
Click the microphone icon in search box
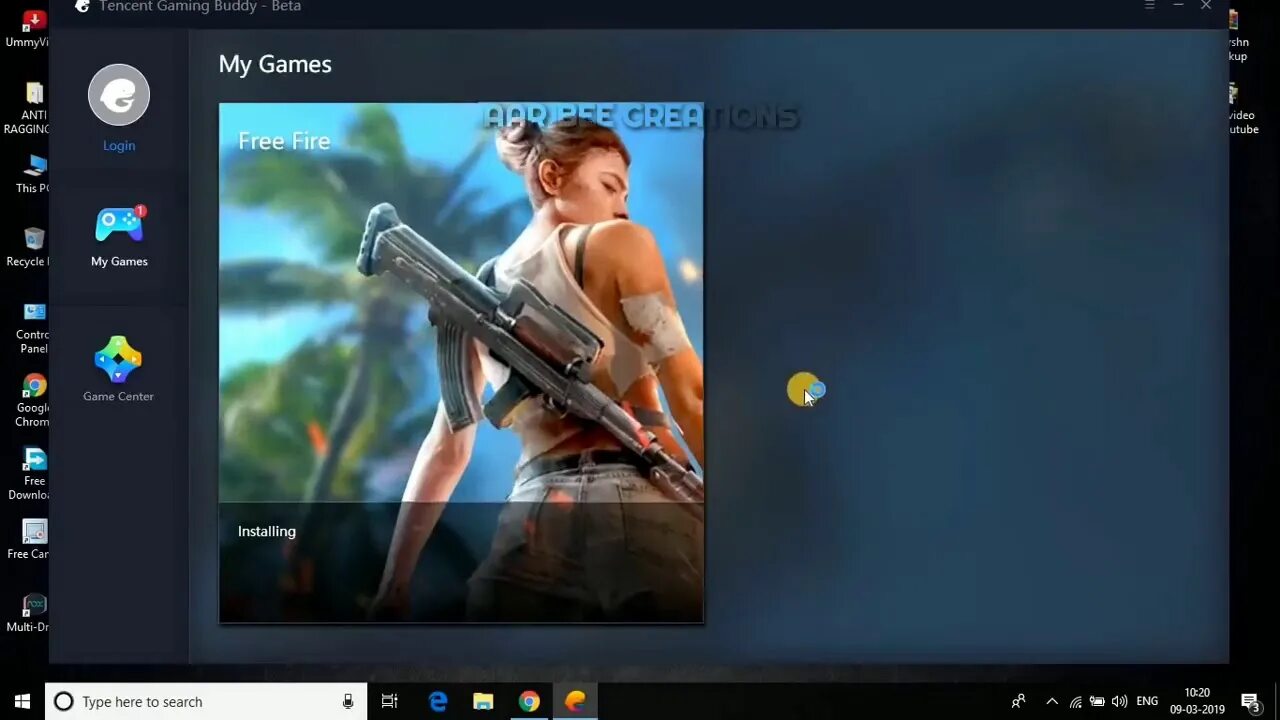[348, 701]
